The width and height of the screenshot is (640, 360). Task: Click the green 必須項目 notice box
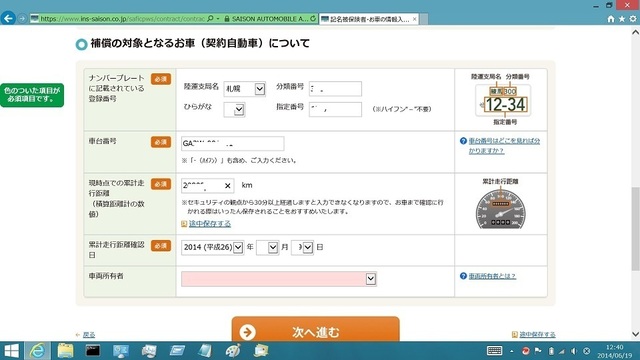32,95
